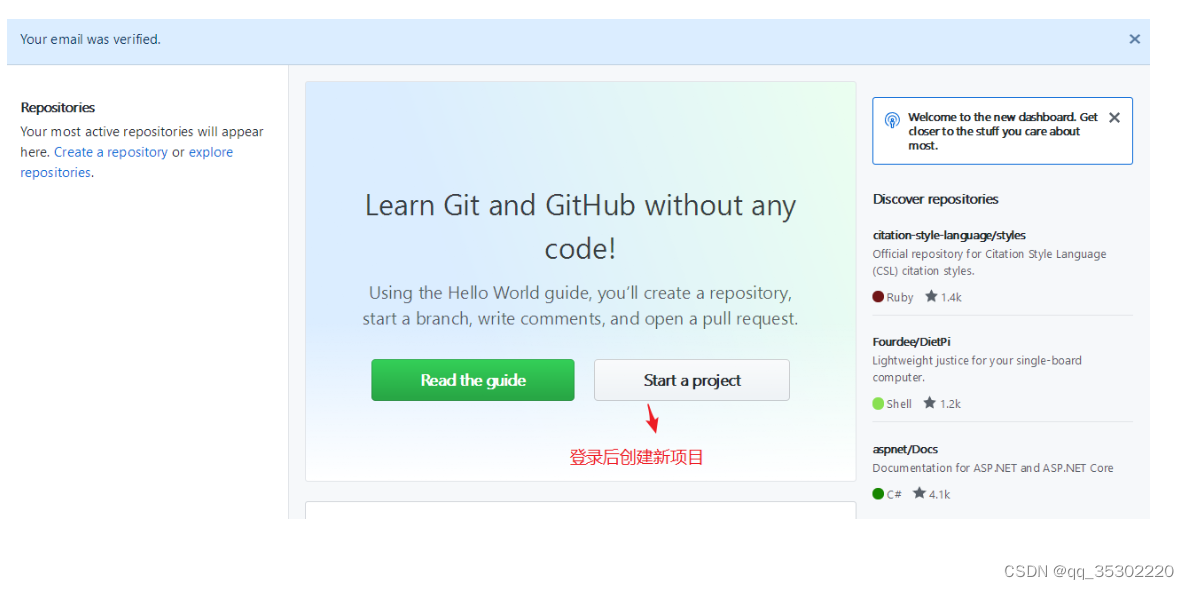Screen dimensions: 1189x589
Task: Click the 1.2k star count
Action: [x=950, y=403]
